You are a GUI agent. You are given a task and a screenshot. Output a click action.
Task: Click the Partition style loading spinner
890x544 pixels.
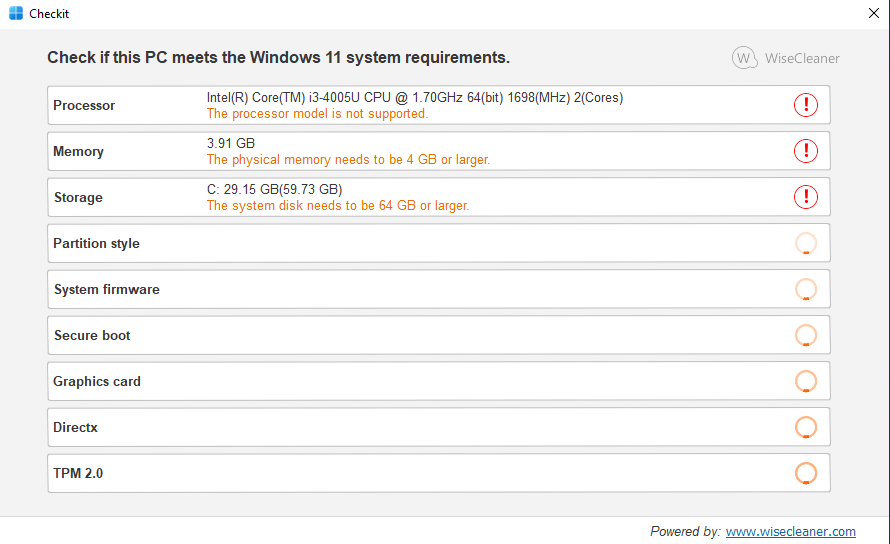pos(805,243)
